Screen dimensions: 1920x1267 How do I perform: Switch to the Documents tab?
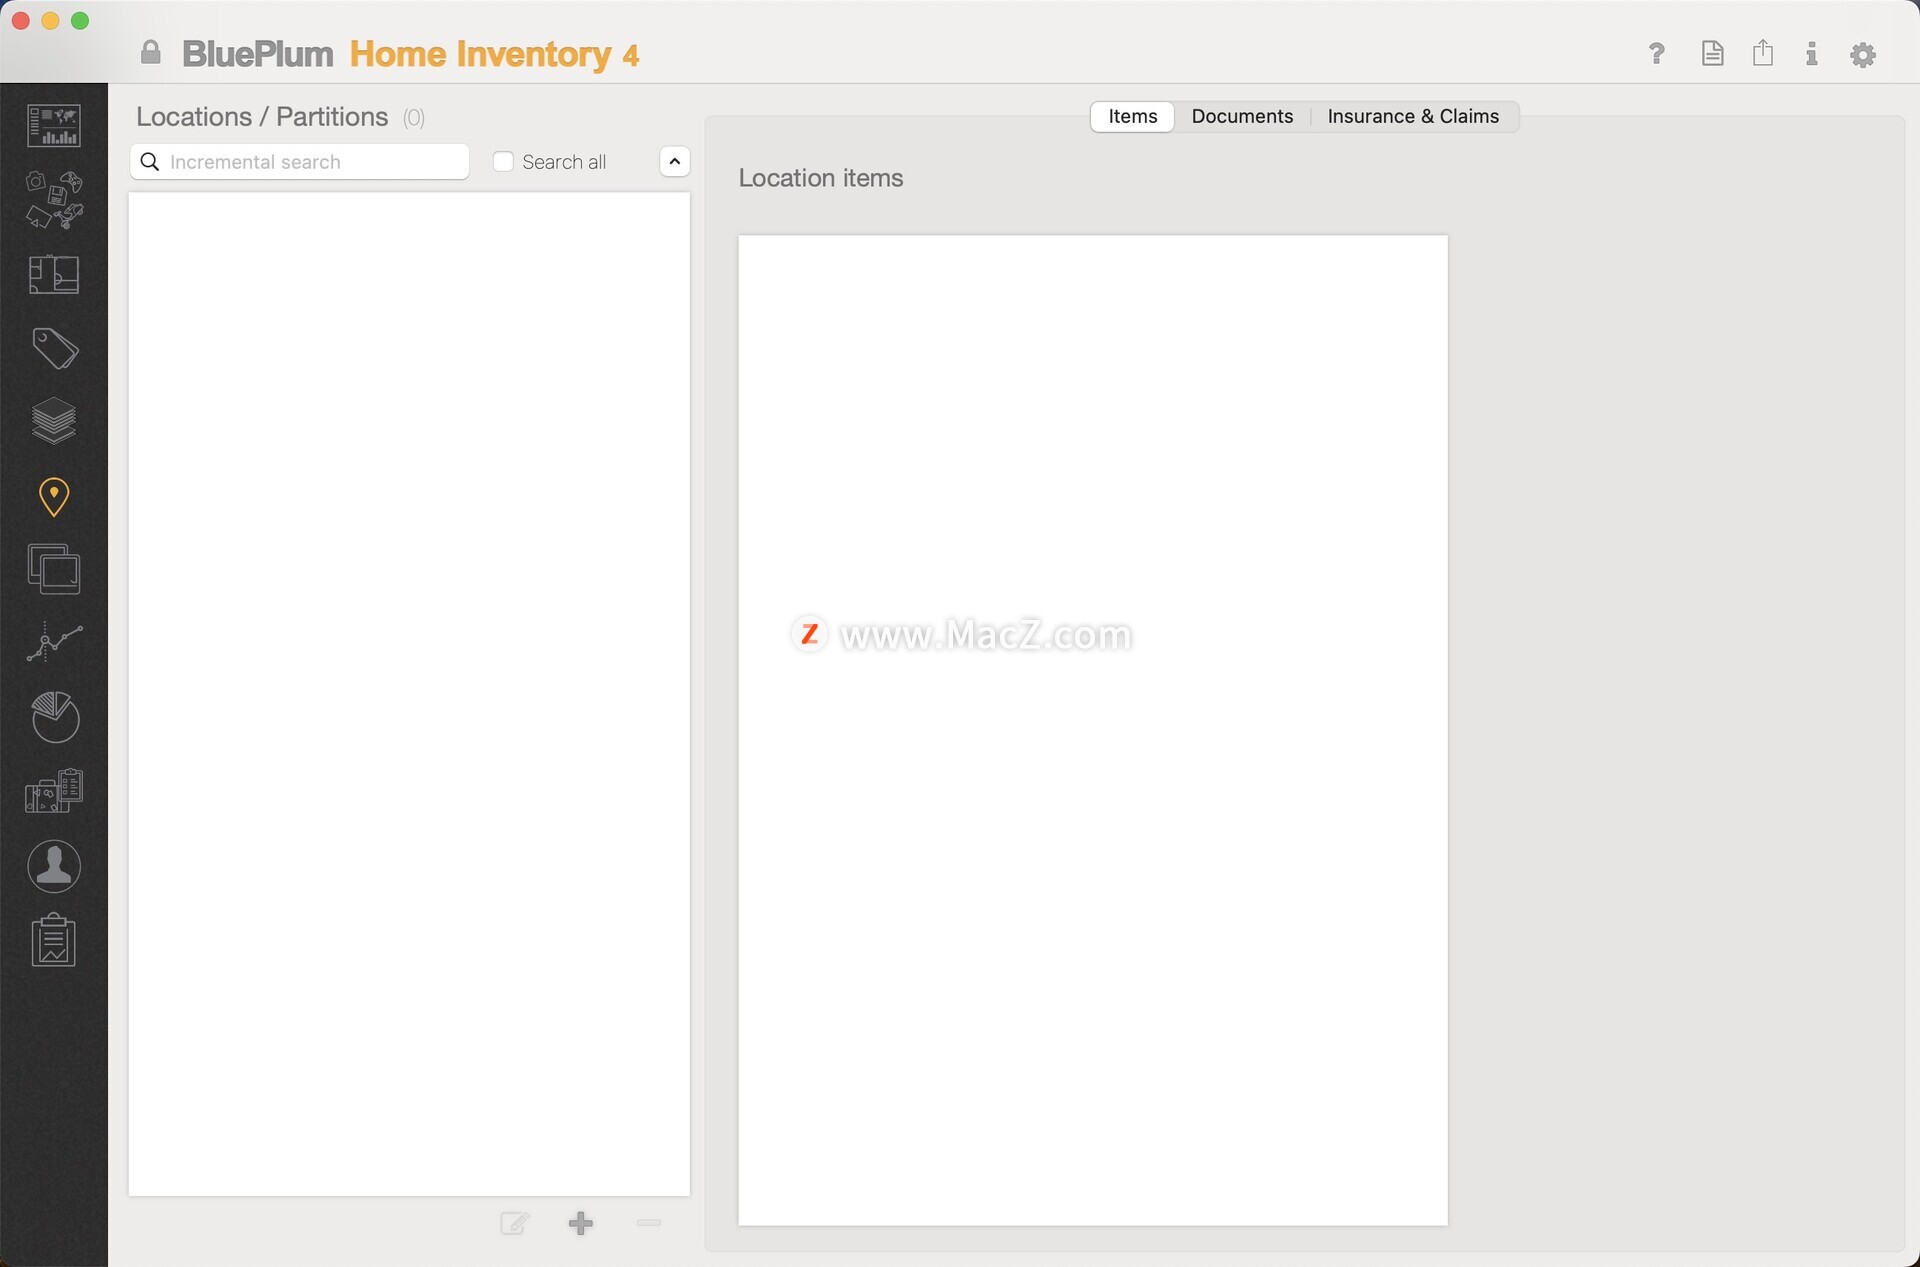pyautogui.click(x=1242, y=116)
